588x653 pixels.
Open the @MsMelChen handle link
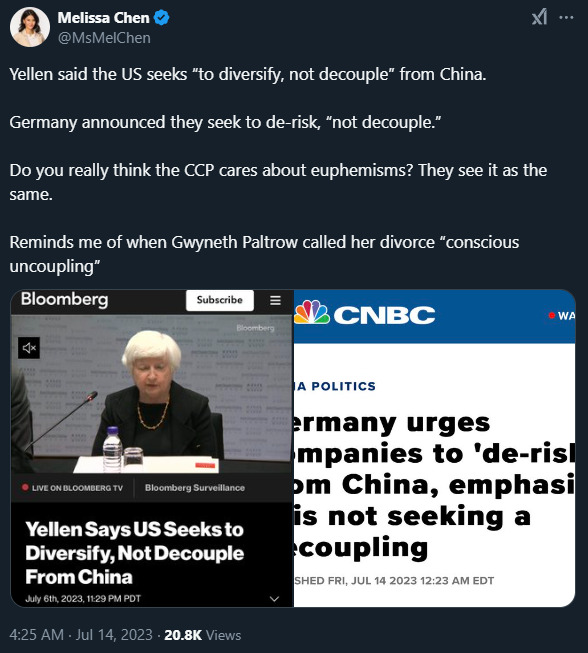tap(104, 38)
